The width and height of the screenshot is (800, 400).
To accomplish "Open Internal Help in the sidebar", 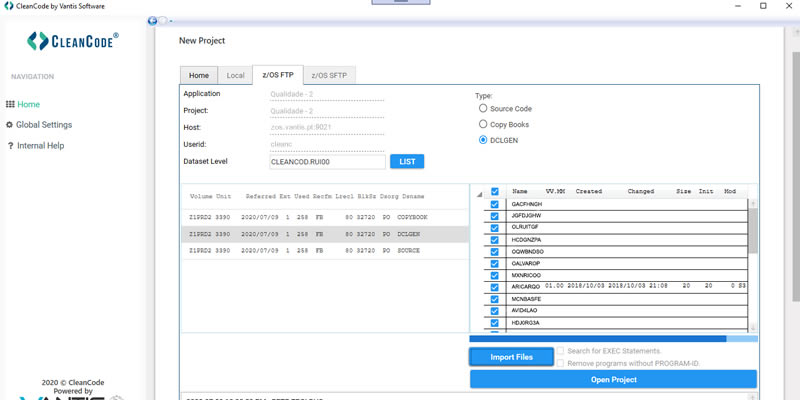I will [x=41, y=146].
